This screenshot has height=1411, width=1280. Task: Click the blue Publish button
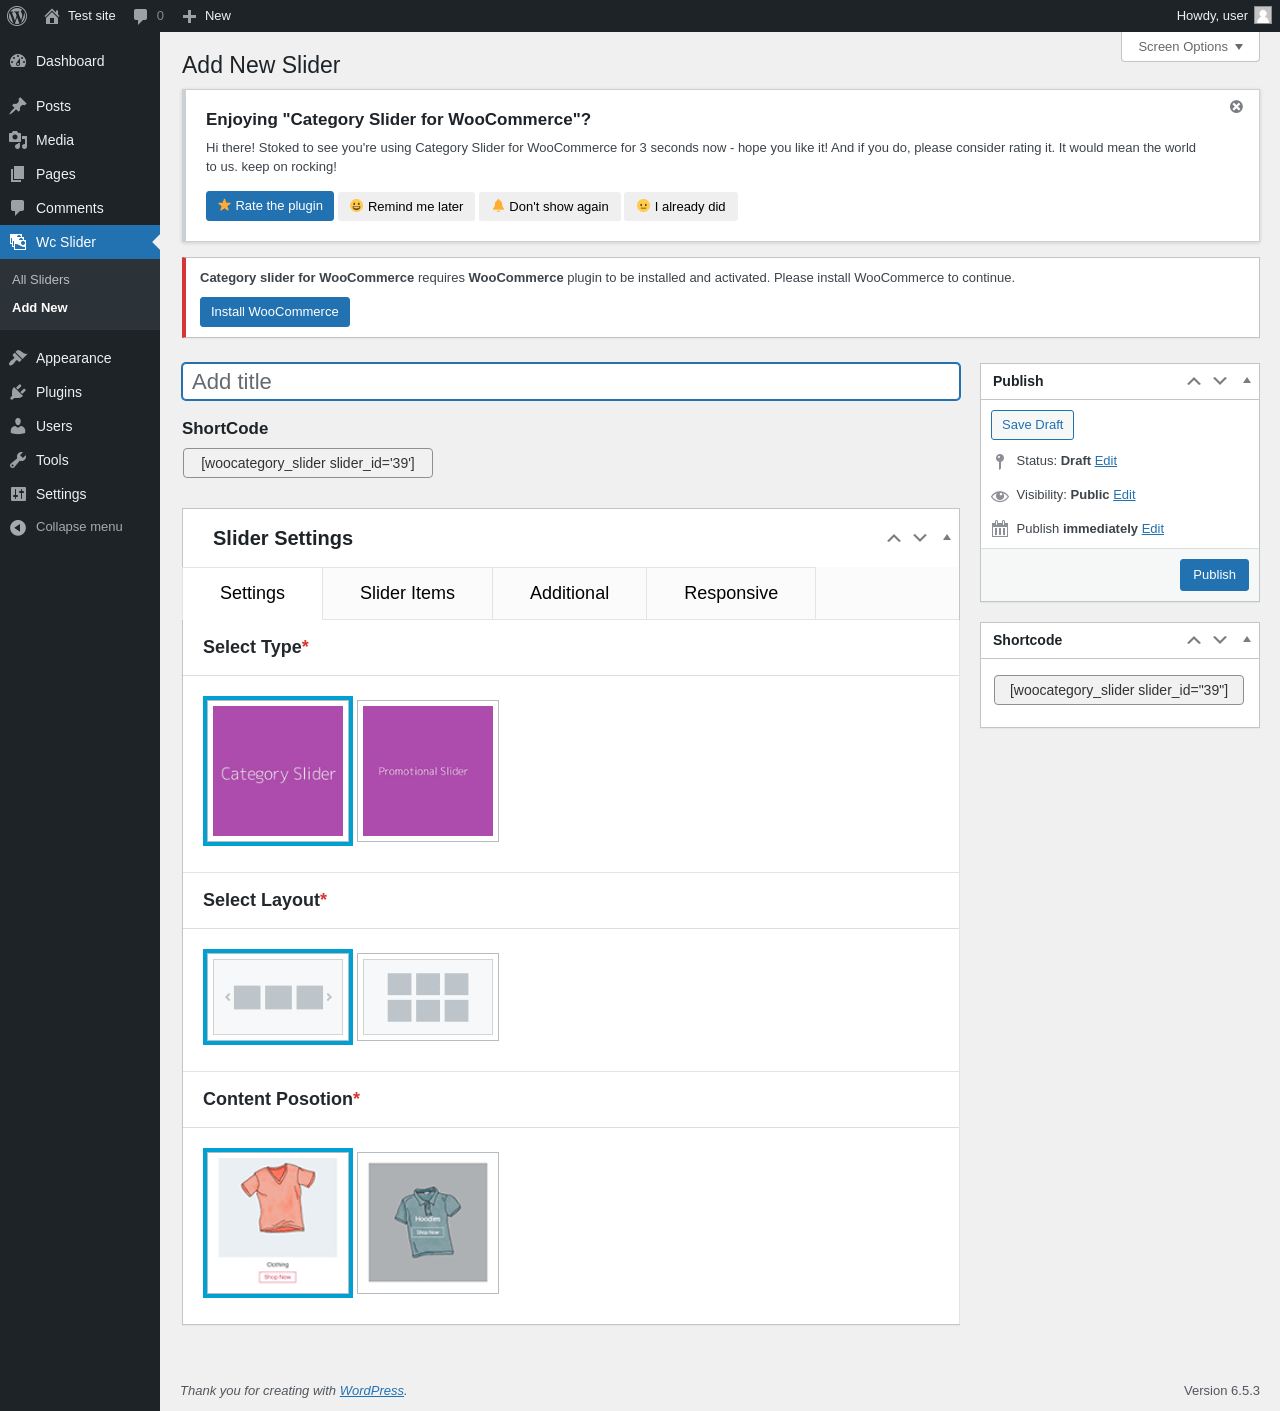point(1214,575)
